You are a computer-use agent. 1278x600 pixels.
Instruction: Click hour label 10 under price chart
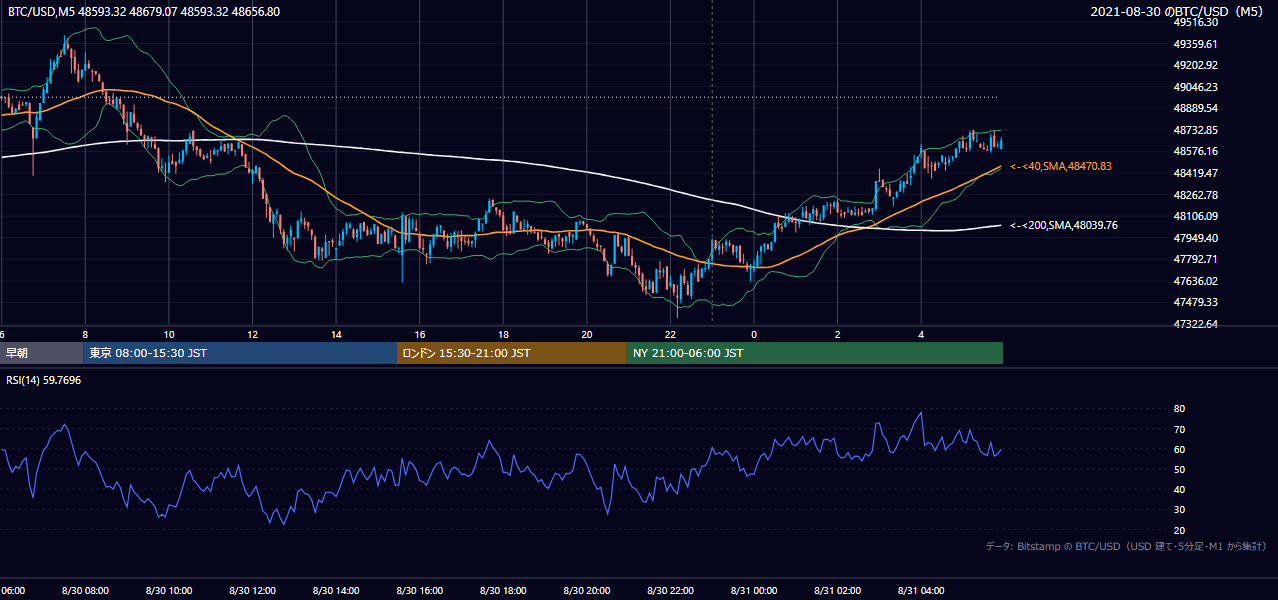click(x=169, y=334)
